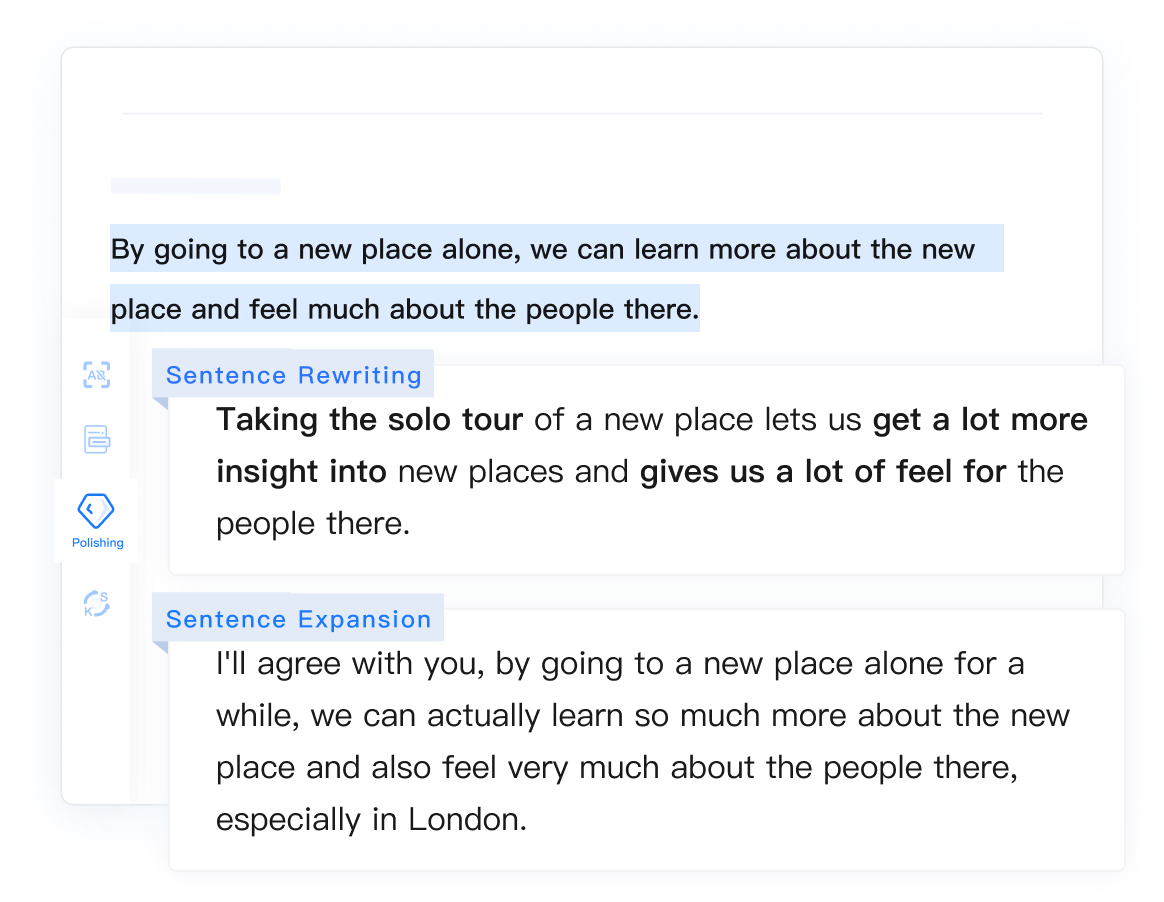The image size is (1164, 902).
Task: Click the bold phrase "get a lot more"
Action: [980, 419]
